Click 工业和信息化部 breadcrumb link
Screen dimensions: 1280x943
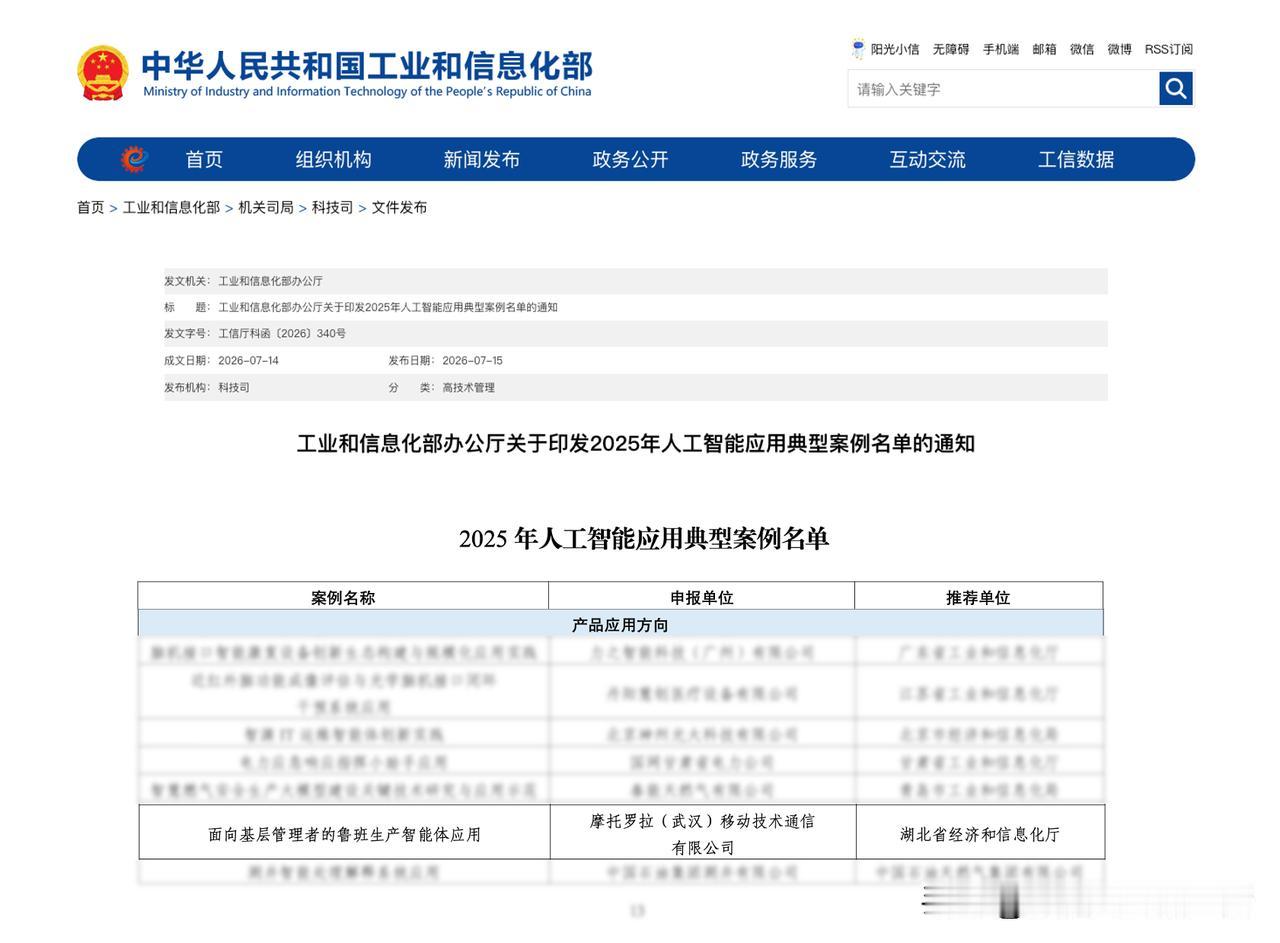(171, 207)
